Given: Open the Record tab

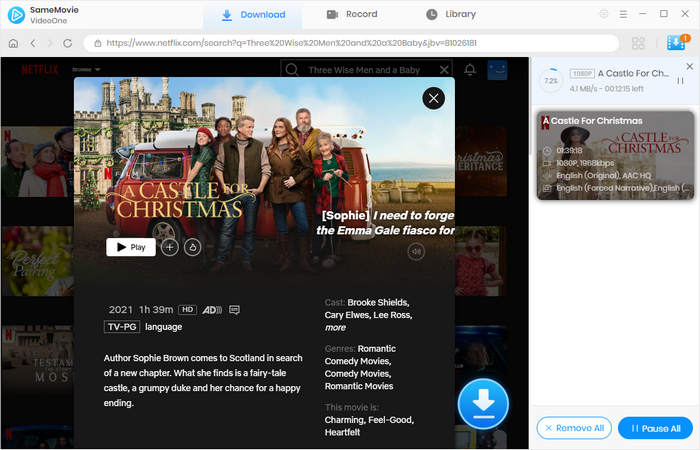Looking at the screenshot, I should (352, 14).
